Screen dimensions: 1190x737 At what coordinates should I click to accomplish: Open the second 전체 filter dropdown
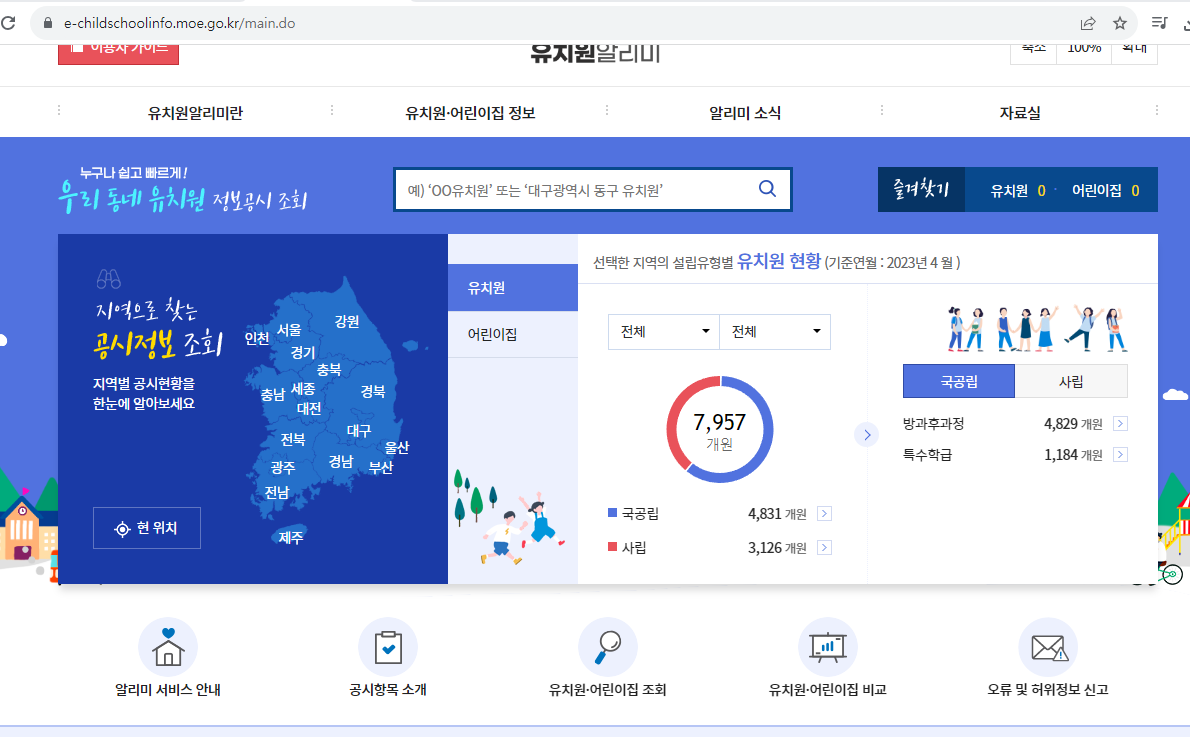point(775,331)
